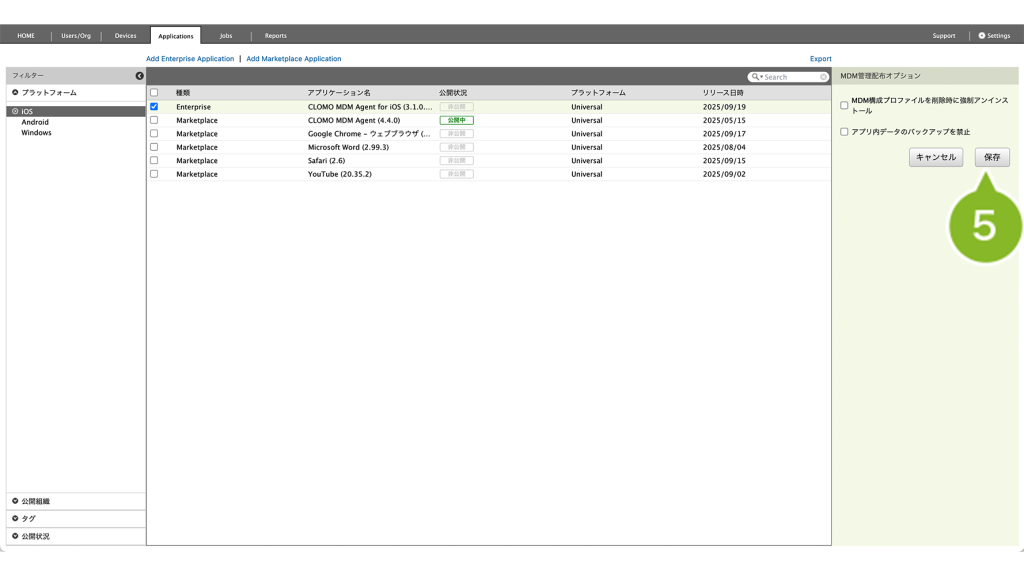Select the iOS platform filter
This screenshot has width=1024, height=576.
(x=27, y=111)
